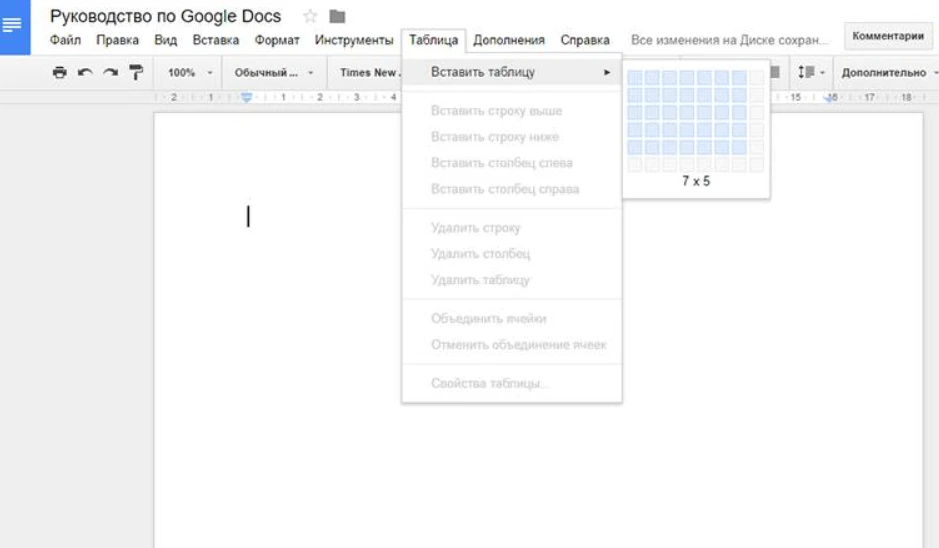
Task: Click the Print icon
Action: pos(59,72)
